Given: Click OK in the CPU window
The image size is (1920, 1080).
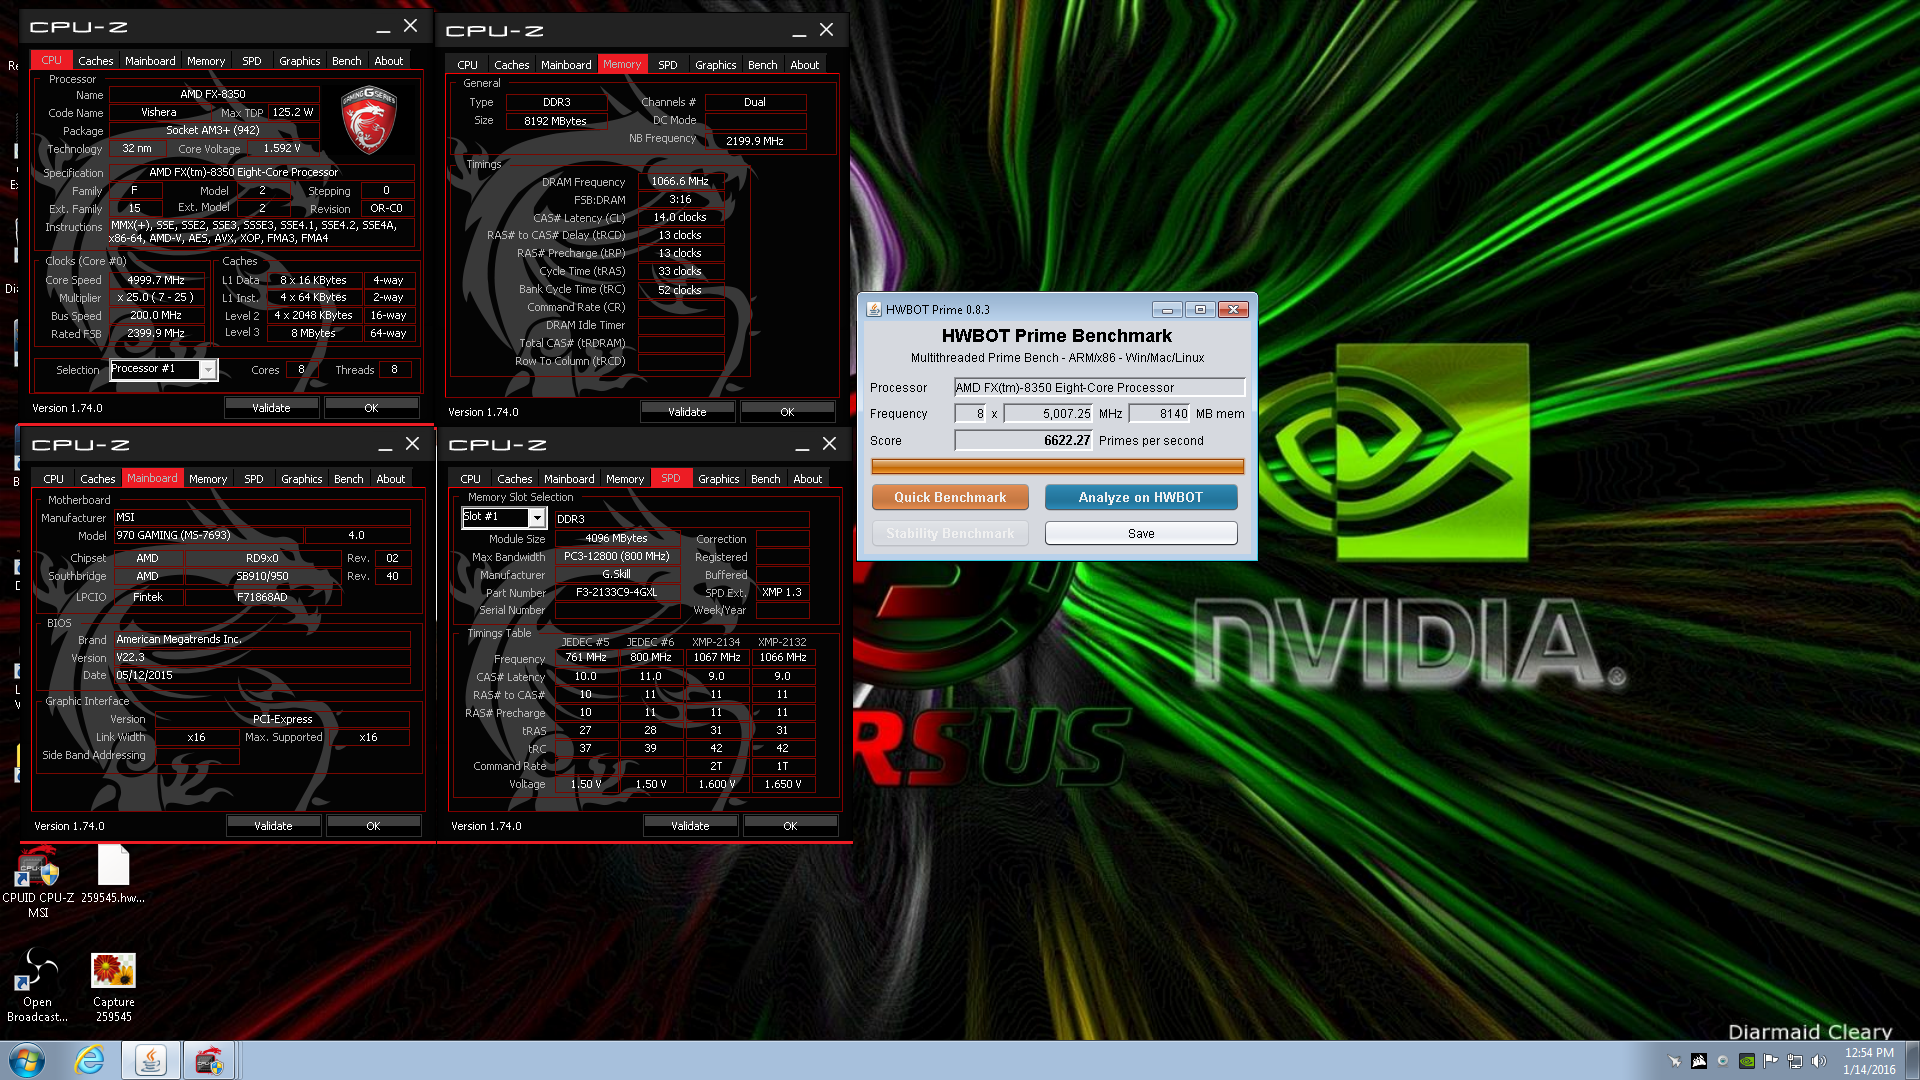Looking at the screenshot, I should [x=371, y=408].
